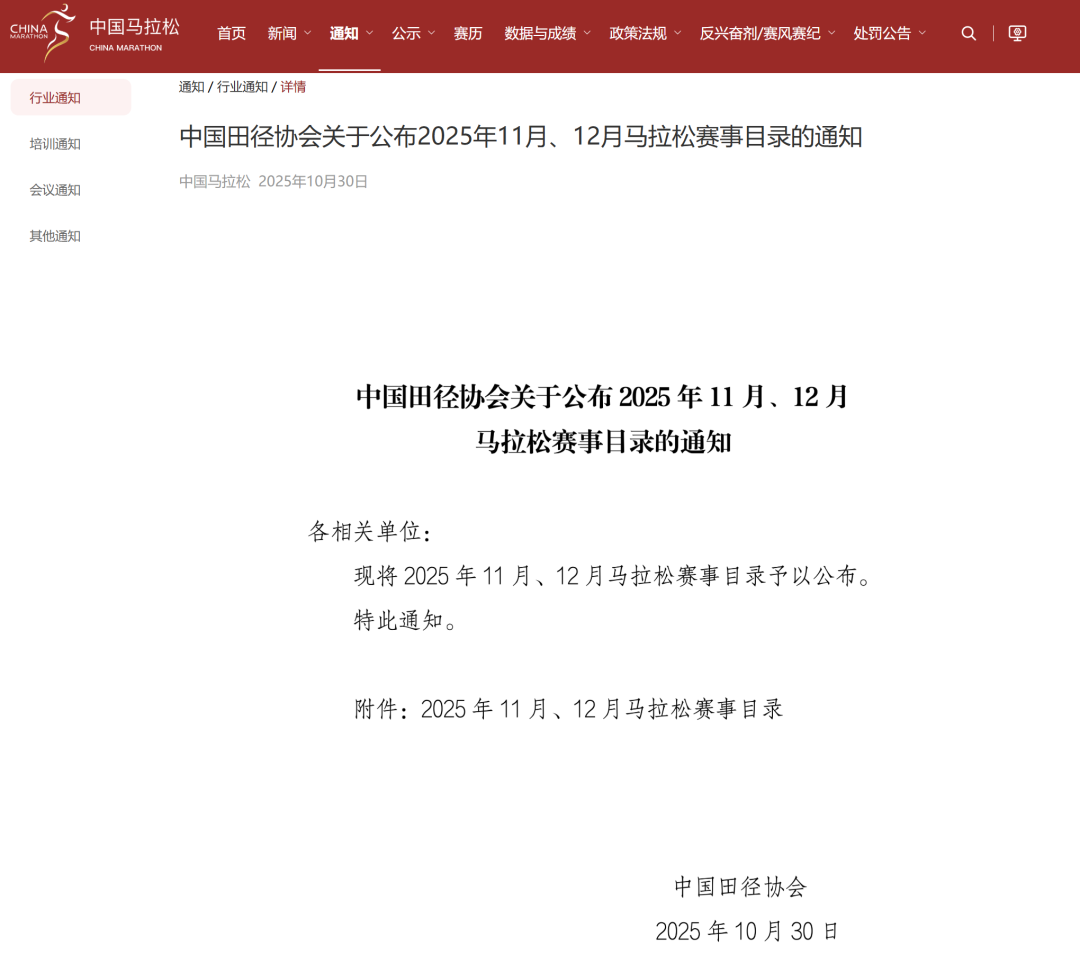Click the 通知 breadcrumb link
Viewport: 1080px width, 954px height.
(191, 87)
